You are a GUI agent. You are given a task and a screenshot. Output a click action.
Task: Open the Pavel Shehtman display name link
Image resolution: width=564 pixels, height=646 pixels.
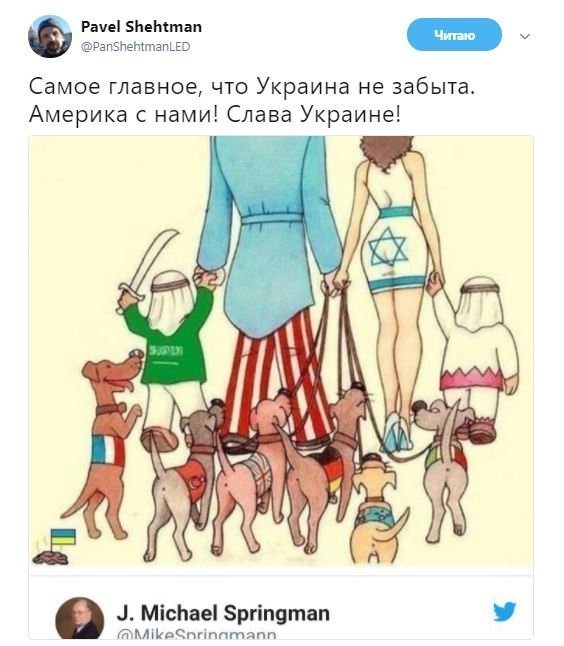coord(141,27)
